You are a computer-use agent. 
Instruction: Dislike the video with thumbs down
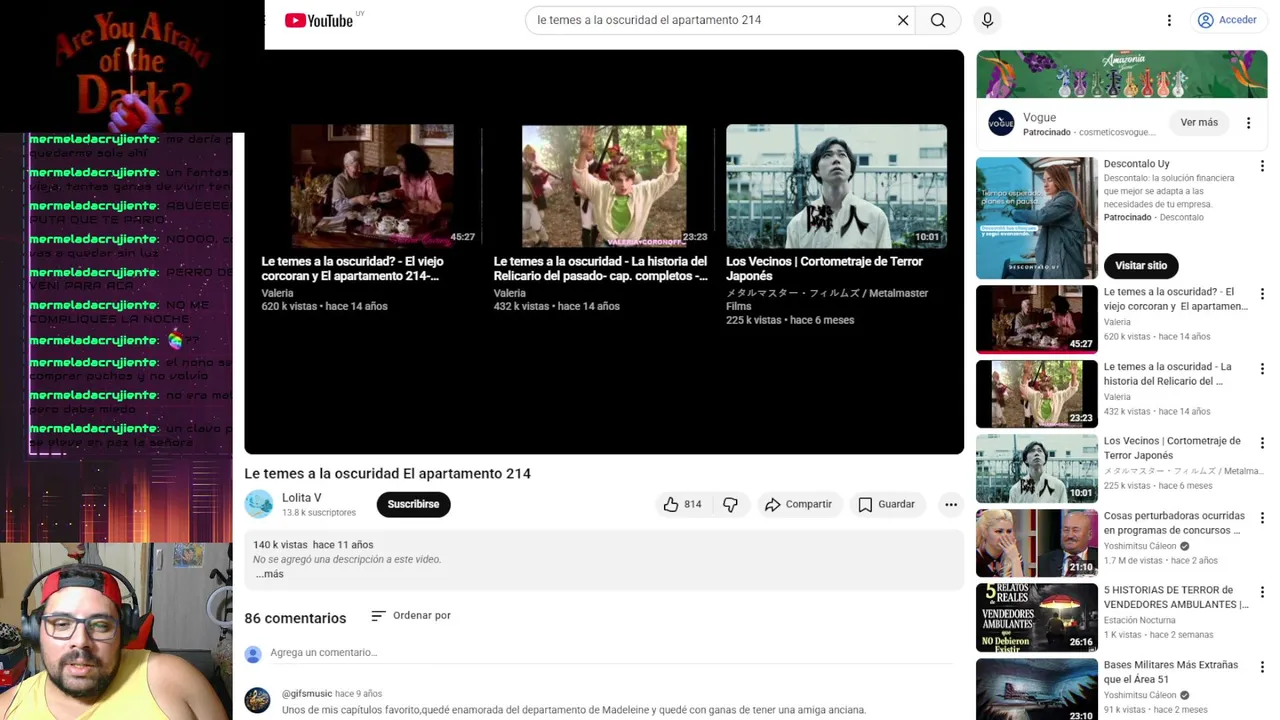(x=730, y=505)
